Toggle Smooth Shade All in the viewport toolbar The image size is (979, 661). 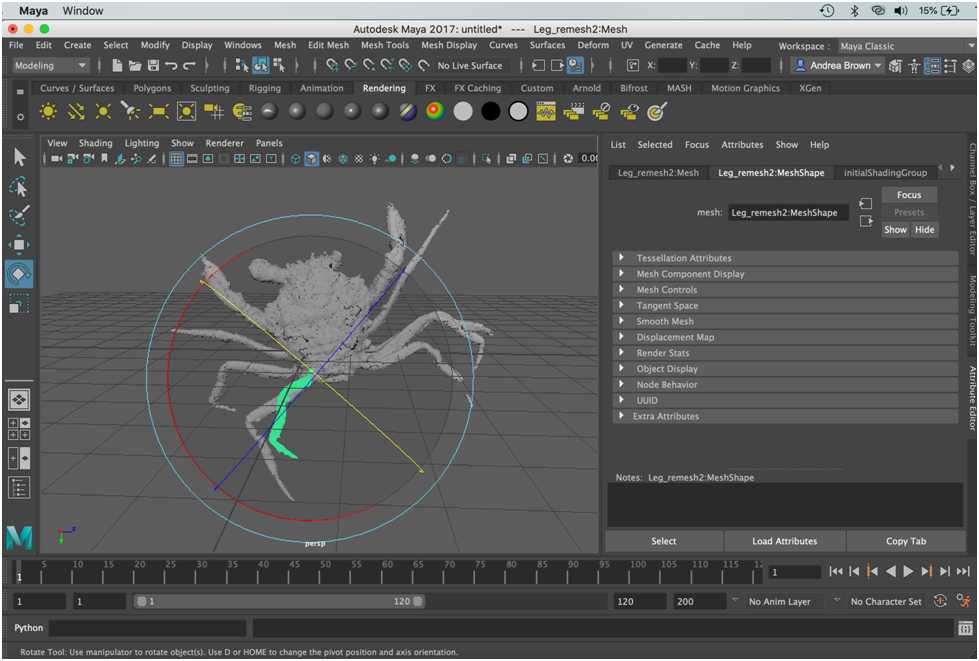point(312,159)
